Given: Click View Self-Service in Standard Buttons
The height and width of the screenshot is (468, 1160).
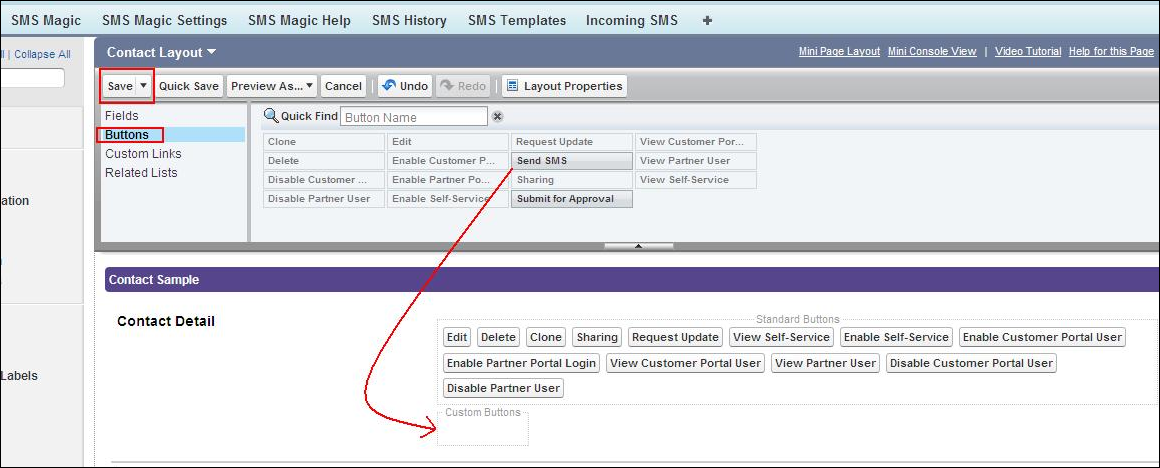Looking at the screenshot, I should (781, 337).
